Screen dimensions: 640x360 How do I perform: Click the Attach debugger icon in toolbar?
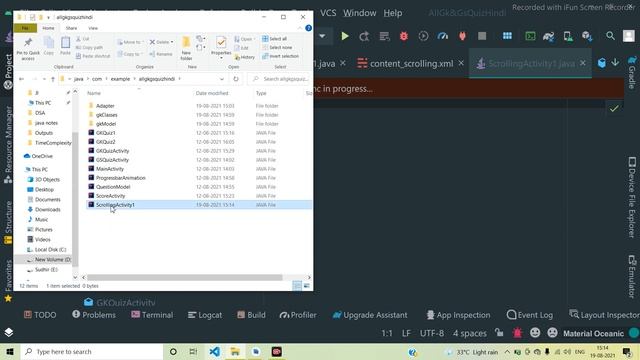point(462,36)
